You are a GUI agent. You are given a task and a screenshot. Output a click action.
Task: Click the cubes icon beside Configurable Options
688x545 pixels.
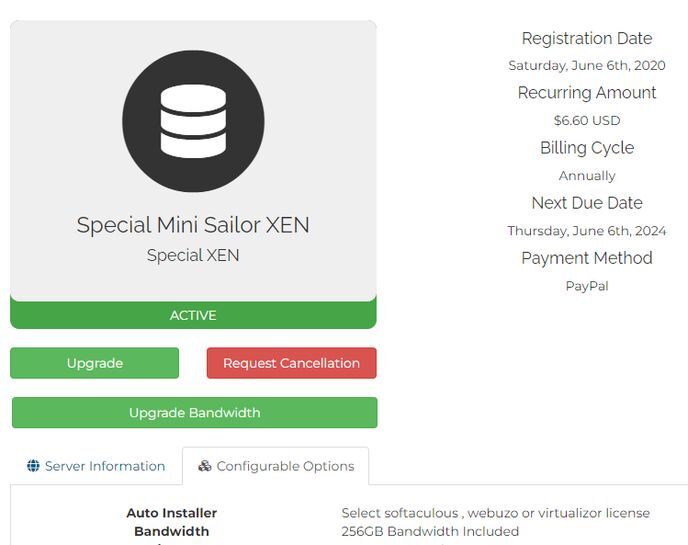coord(205,466)
